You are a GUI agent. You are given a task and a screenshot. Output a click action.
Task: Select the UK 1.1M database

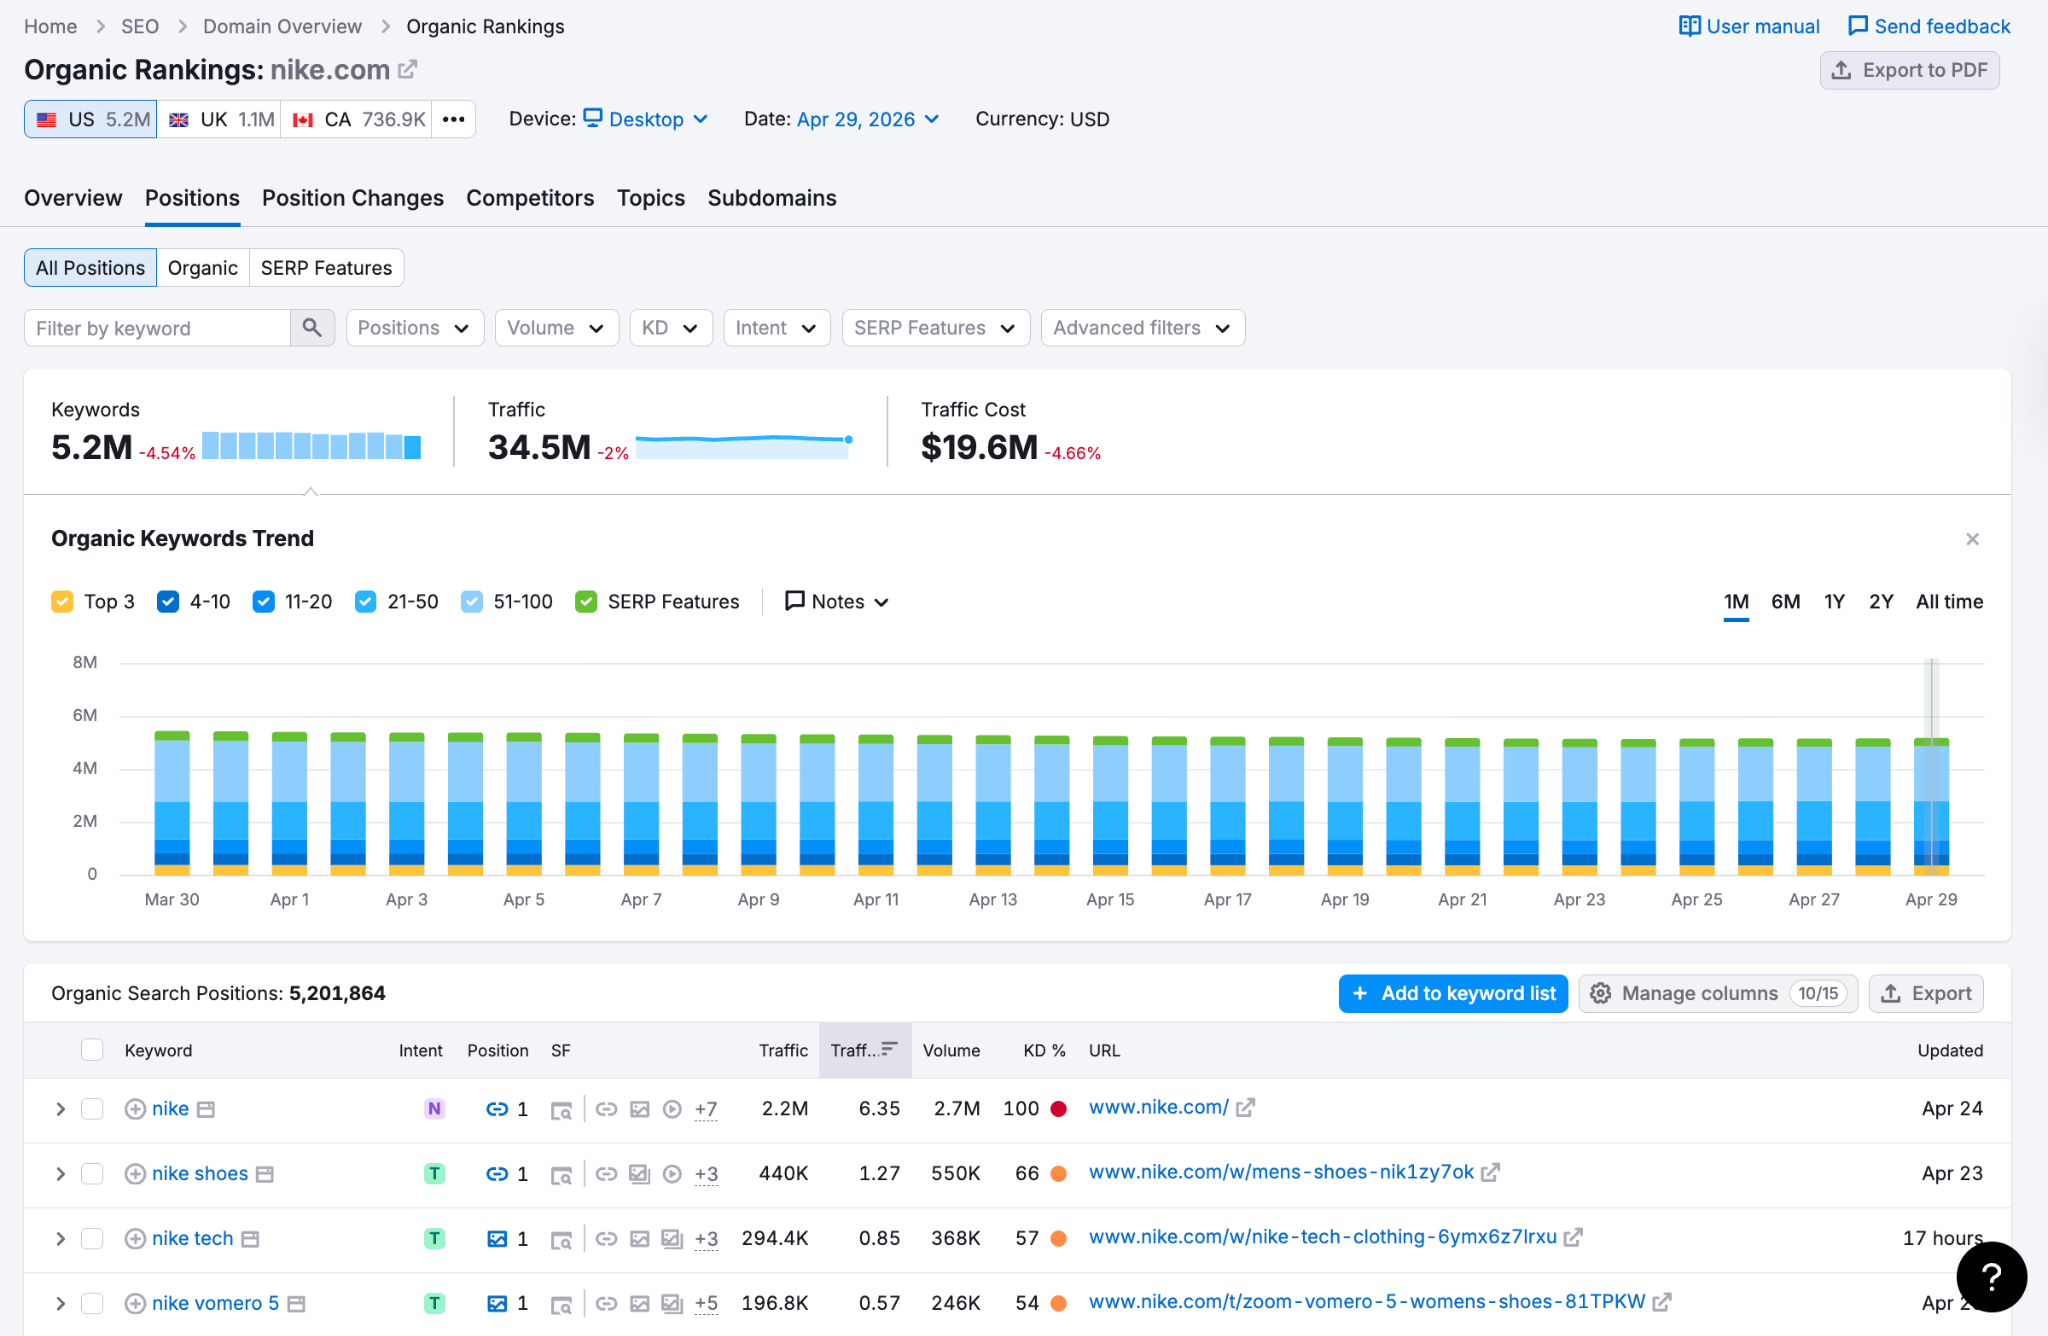click(219, 119)
